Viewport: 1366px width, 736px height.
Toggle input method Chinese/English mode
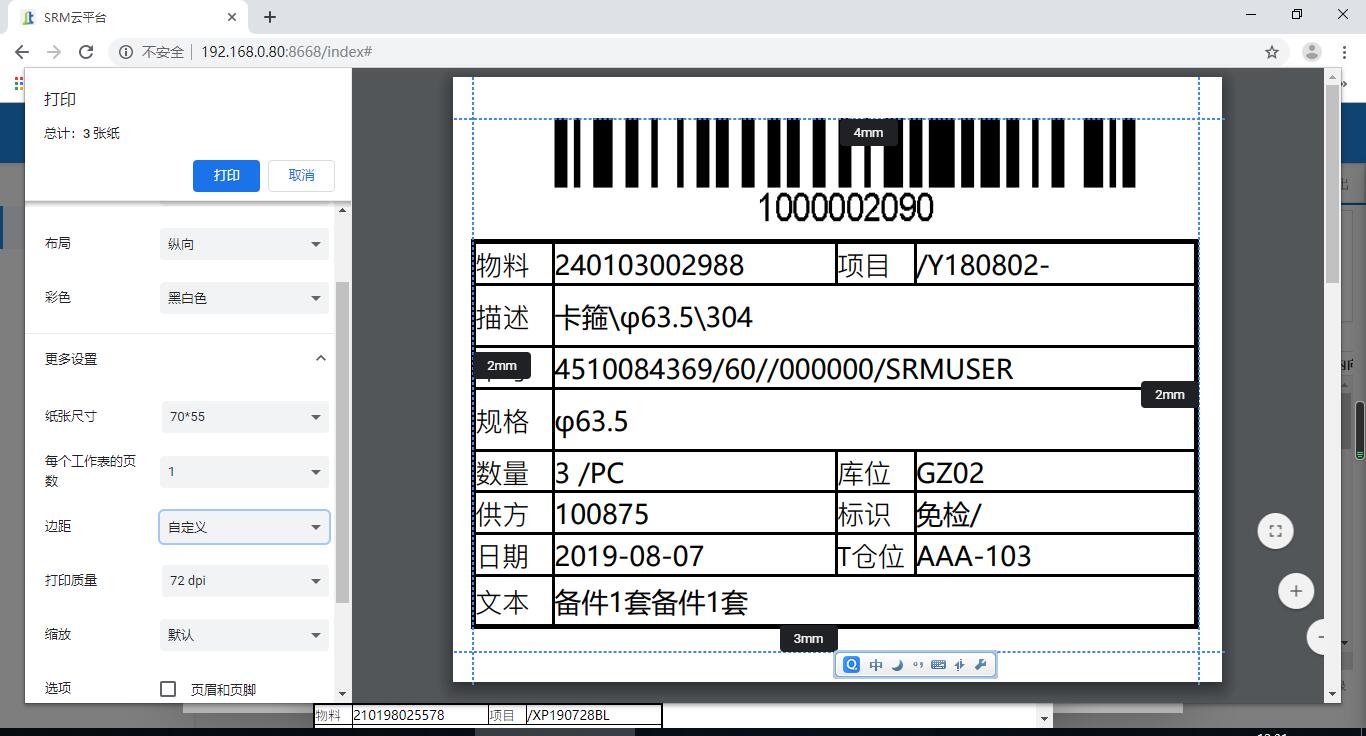tap(876, 665)
